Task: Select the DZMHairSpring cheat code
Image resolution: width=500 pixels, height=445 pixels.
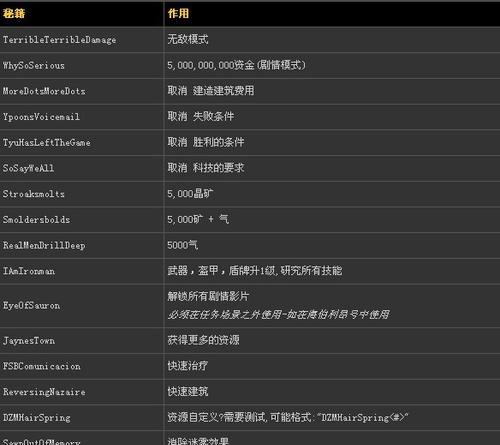Action: point(36,418)
